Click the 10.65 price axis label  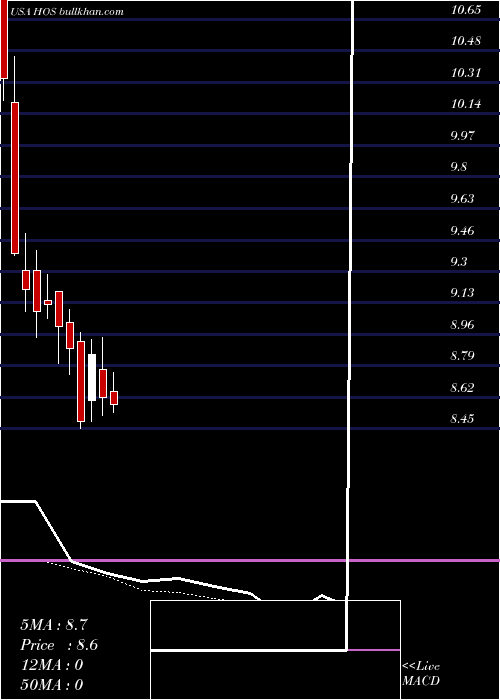point(466,10)
